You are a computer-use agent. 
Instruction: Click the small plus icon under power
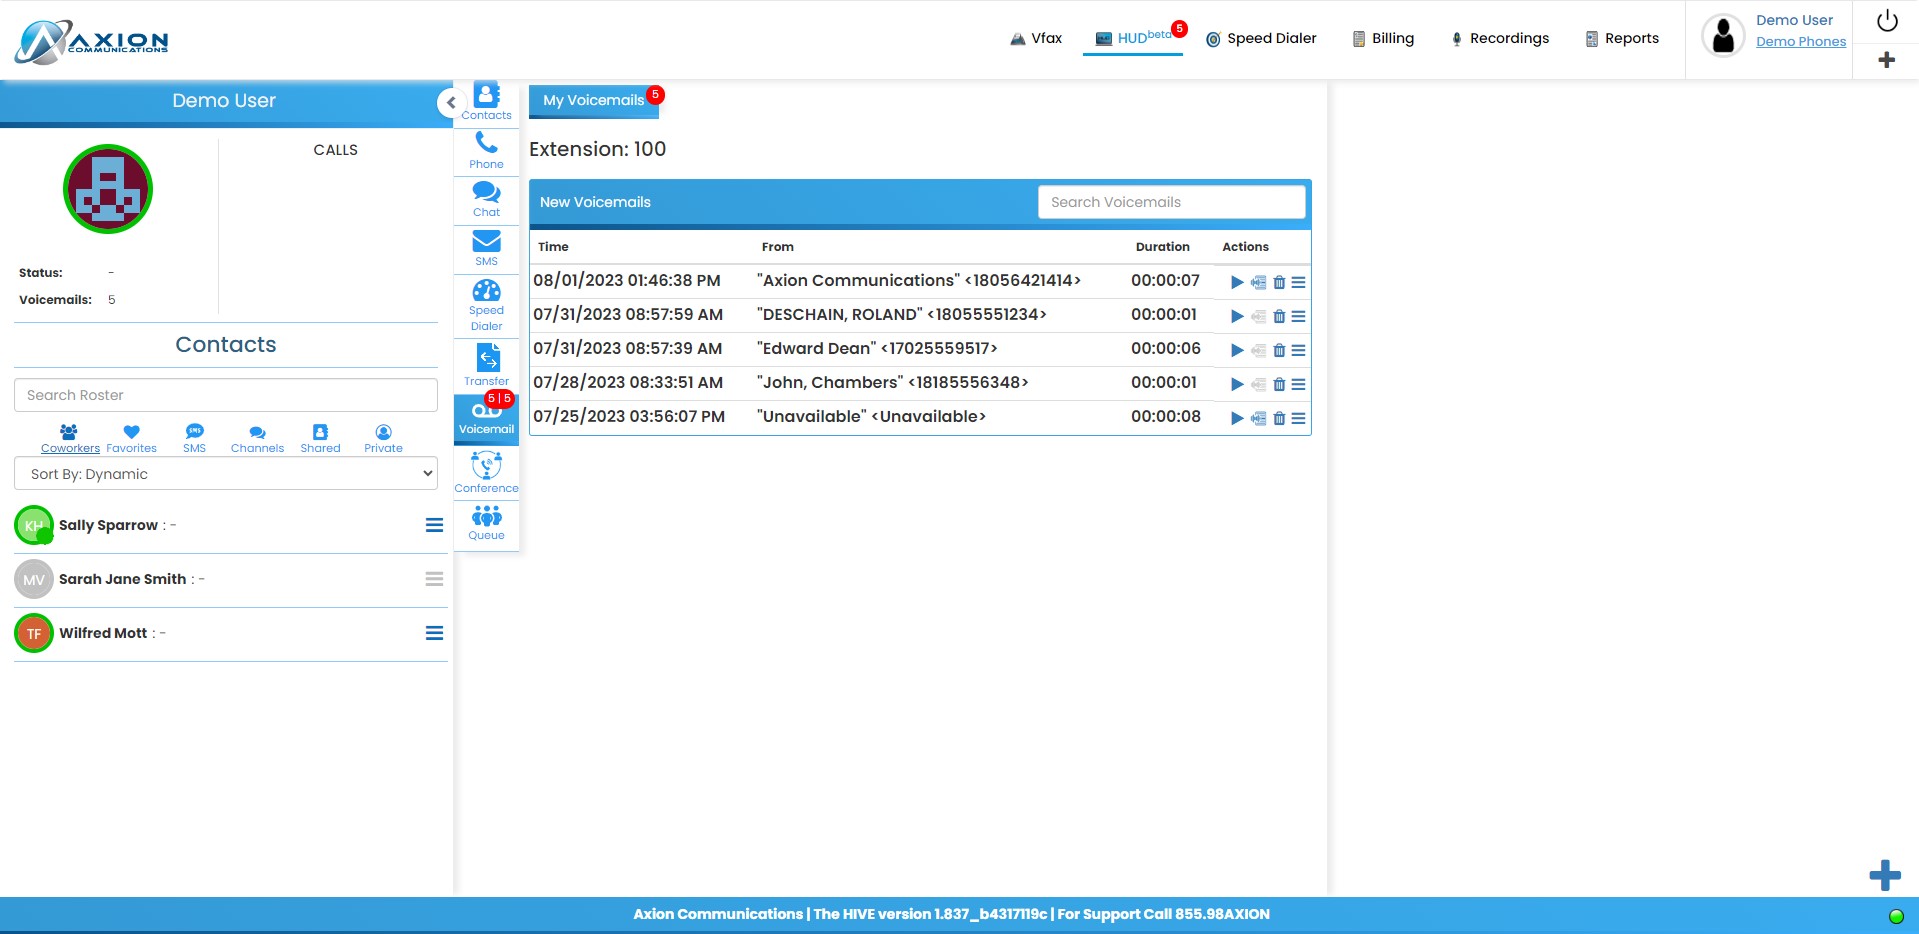pyautogui.click(x=1887, y=60)
